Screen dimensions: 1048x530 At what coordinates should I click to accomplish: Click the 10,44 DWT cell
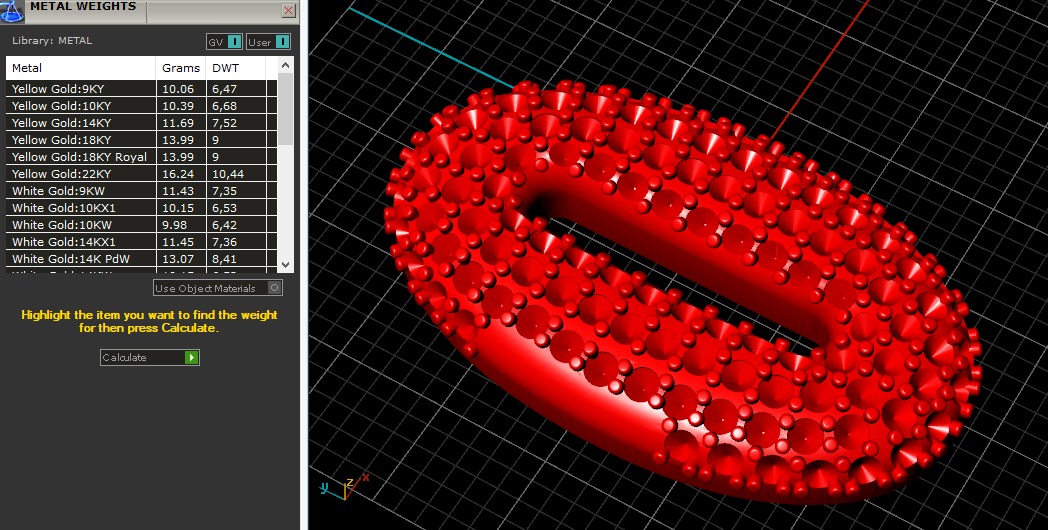pos(237,174)
